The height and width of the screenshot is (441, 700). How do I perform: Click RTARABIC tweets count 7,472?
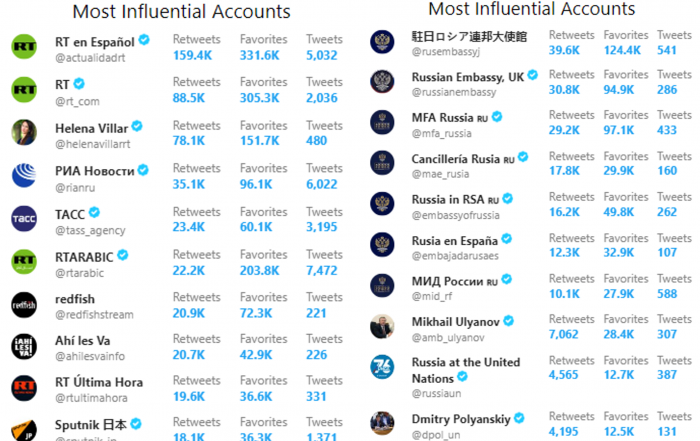click(x=321, y=270)
